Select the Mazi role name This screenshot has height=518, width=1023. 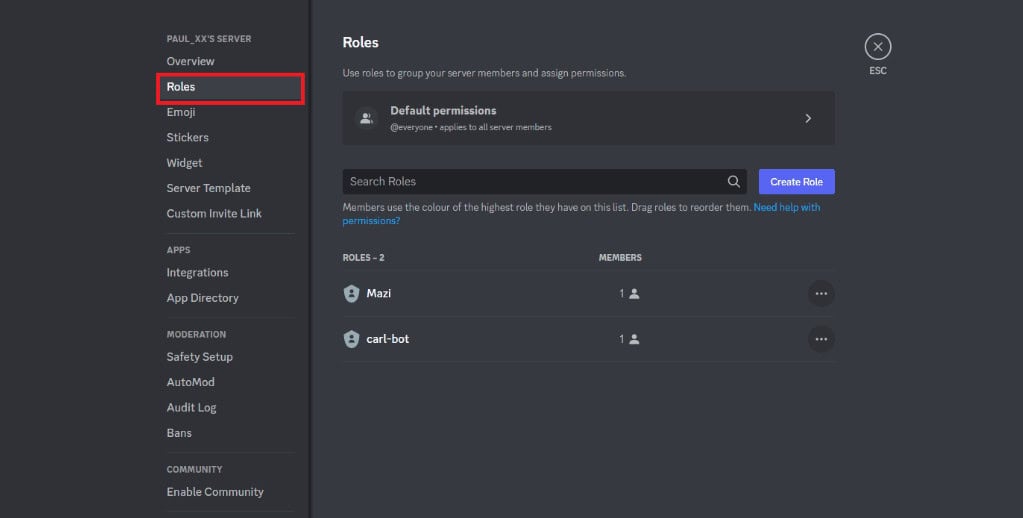[378, 294]
